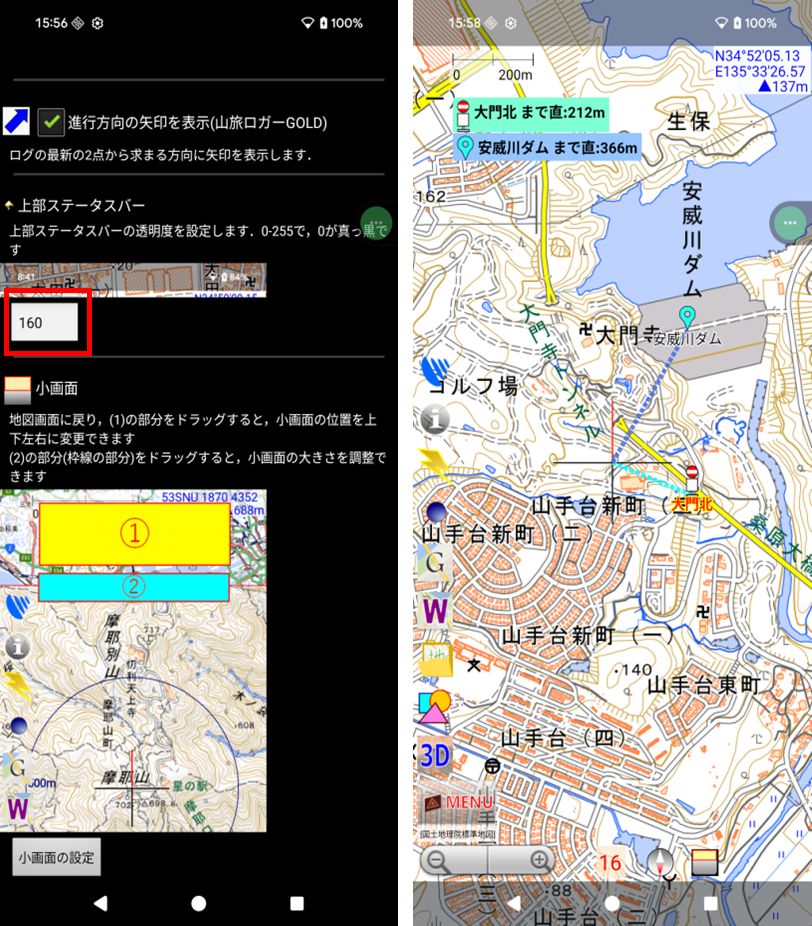Image resolution: width=812 pixels, height=926 pixels.
Task: Click the status bar transparency field showing 160
Action: click(44, 323)
